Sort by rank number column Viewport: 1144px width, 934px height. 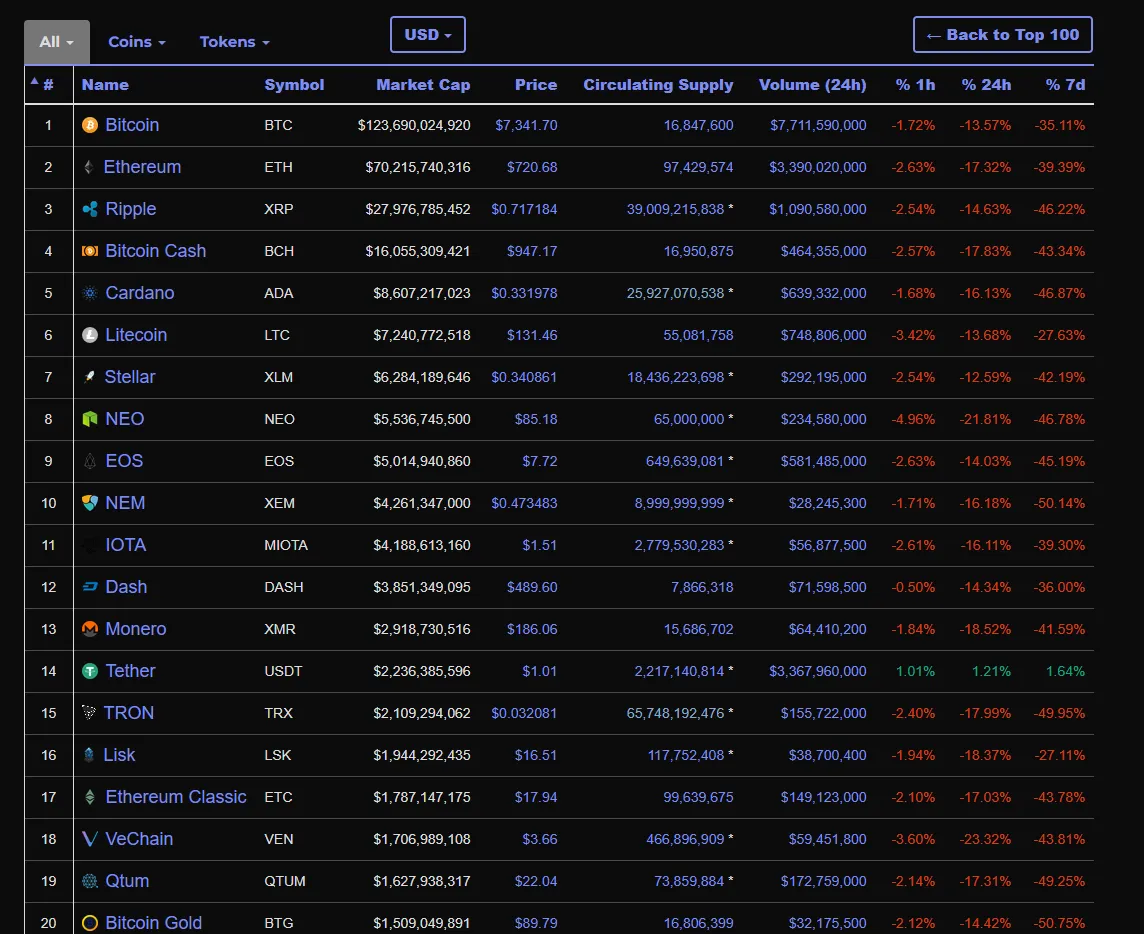coord(48,85)
